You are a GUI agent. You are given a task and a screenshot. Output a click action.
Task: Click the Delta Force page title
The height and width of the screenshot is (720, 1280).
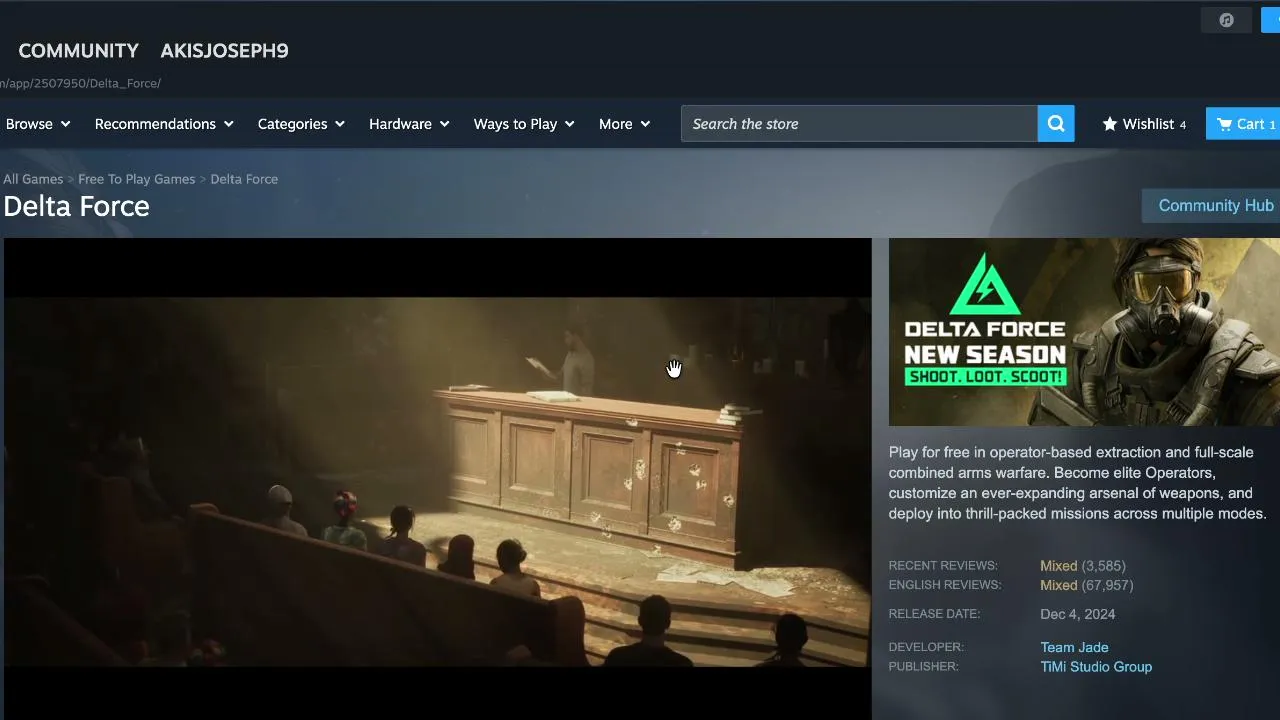coord(76,206)
